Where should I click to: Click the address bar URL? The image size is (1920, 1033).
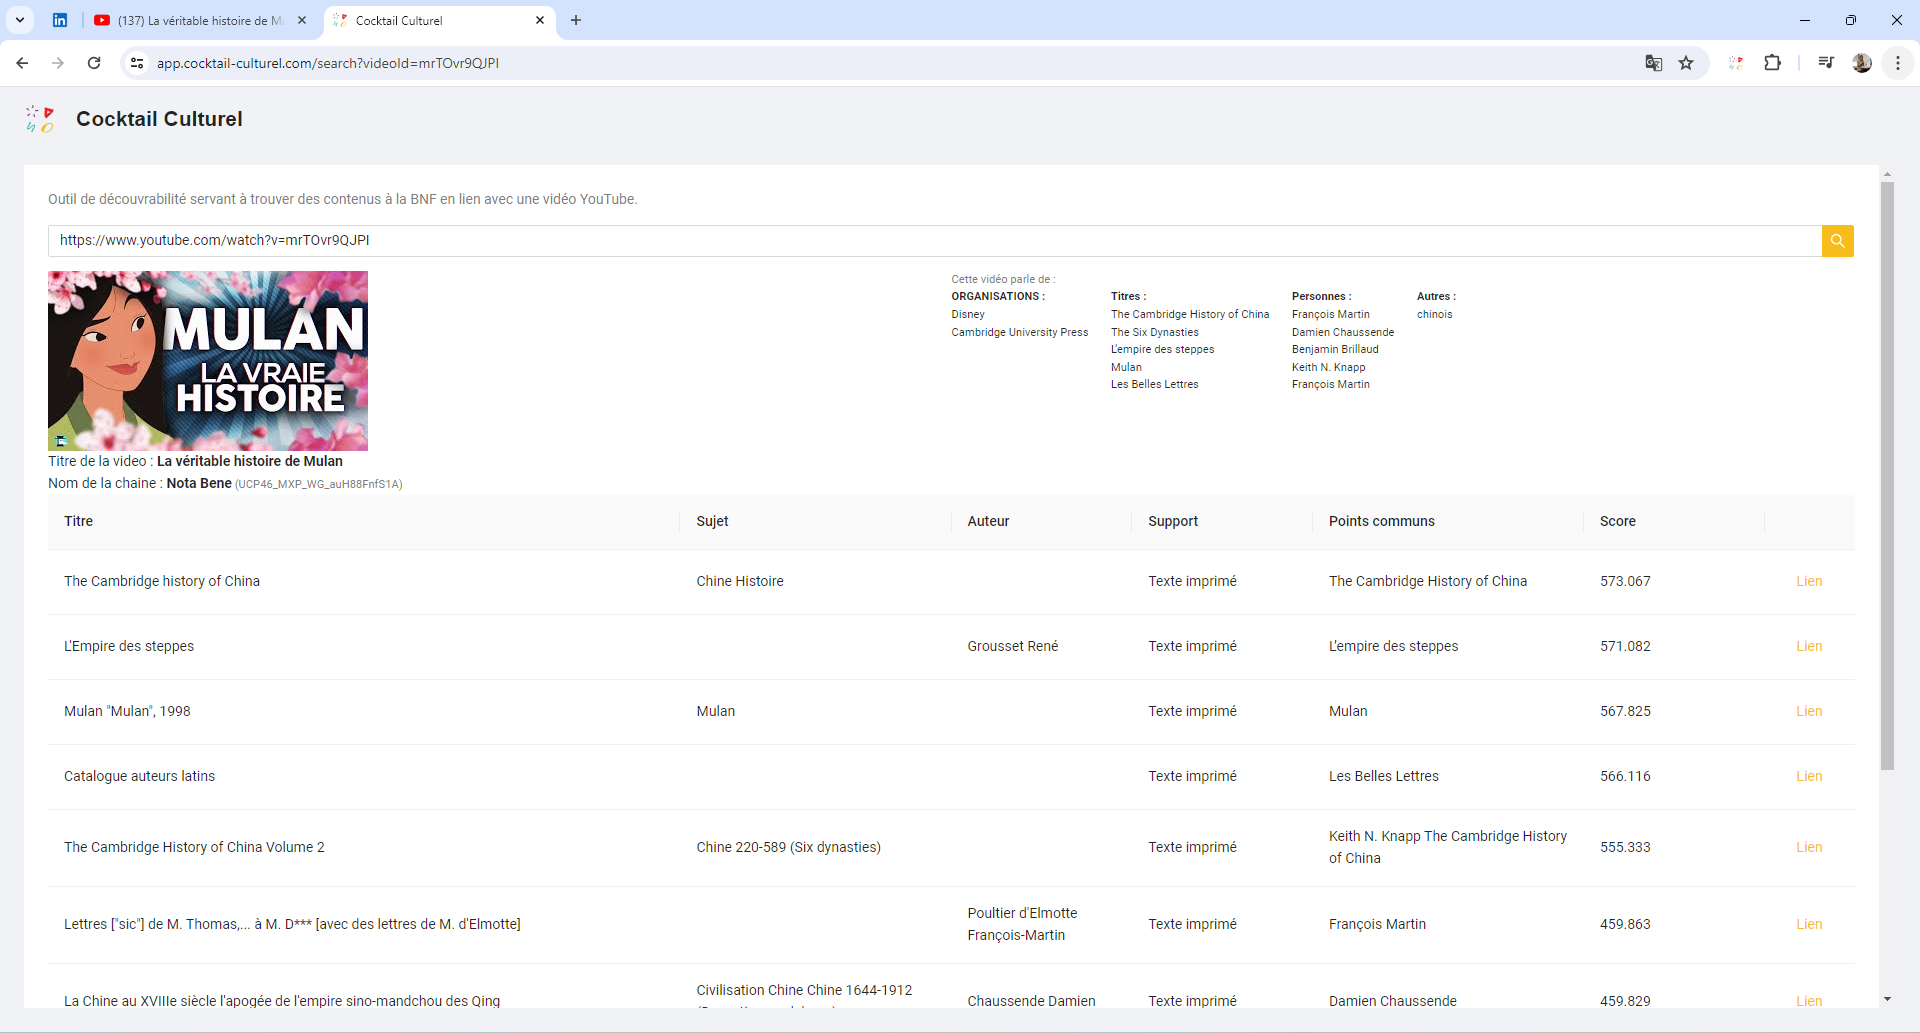328,63
